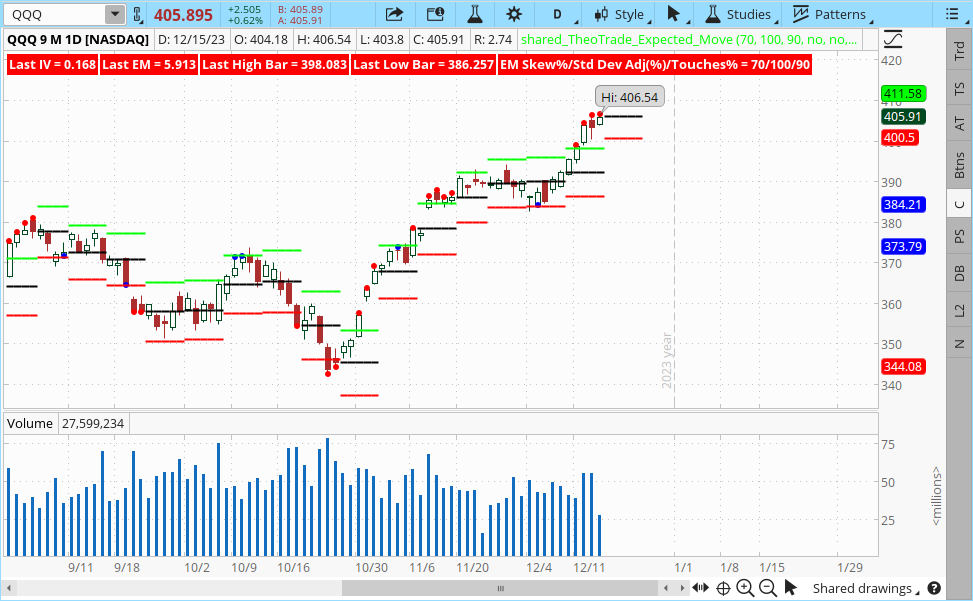
Task: Switch to the L2 sidebar tab
Action: click(x=960, y=312)
